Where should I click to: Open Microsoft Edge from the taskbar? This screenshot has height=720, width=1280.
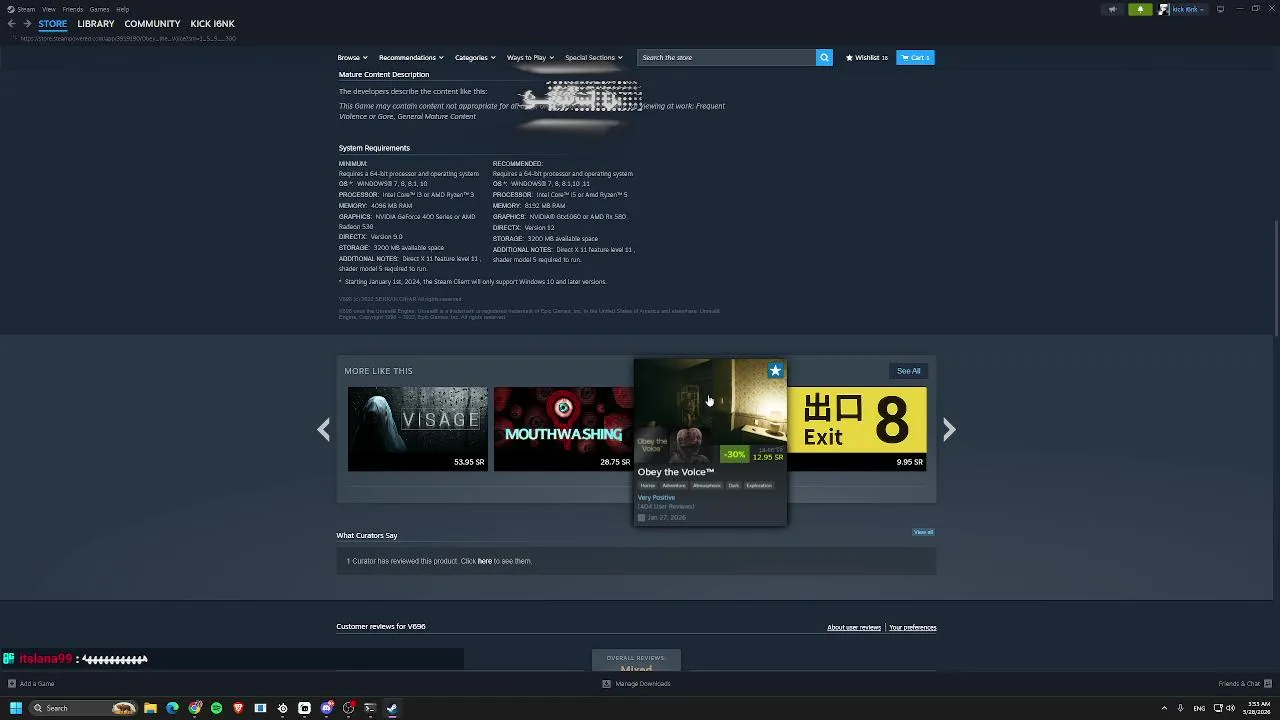pos(172,708)
